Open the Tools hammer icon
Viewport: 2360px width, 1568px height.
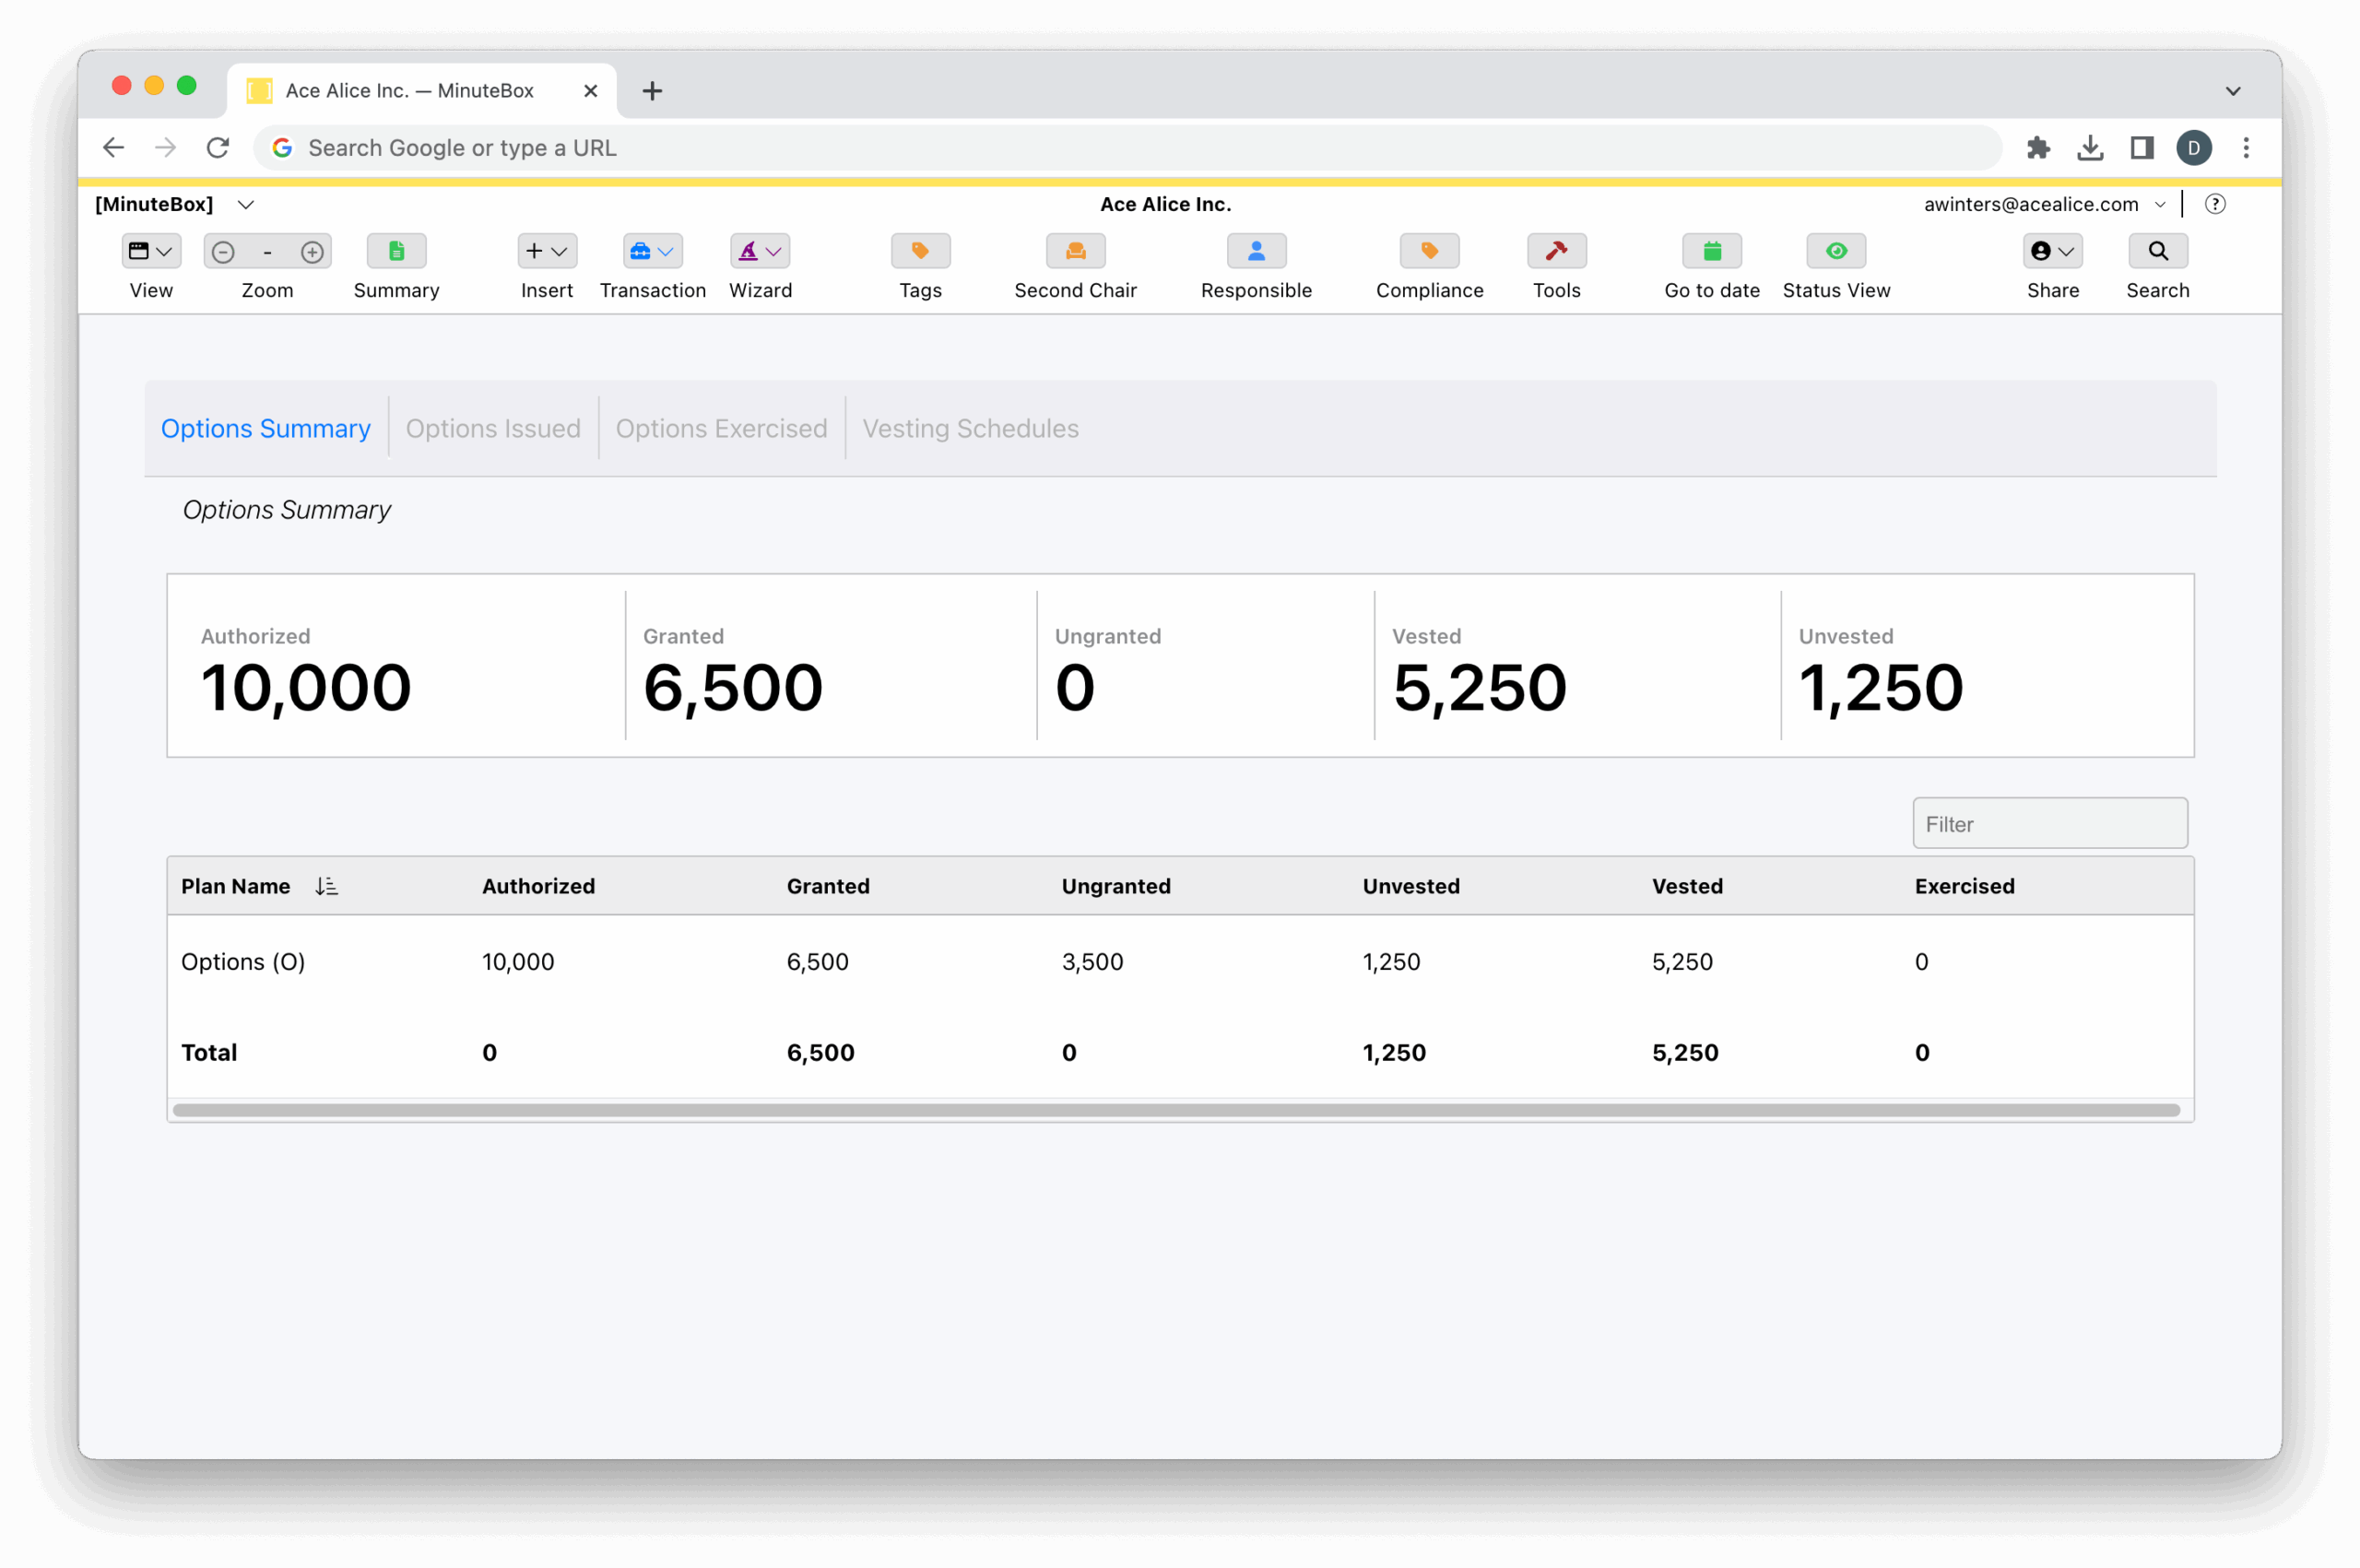point(1556,251)
